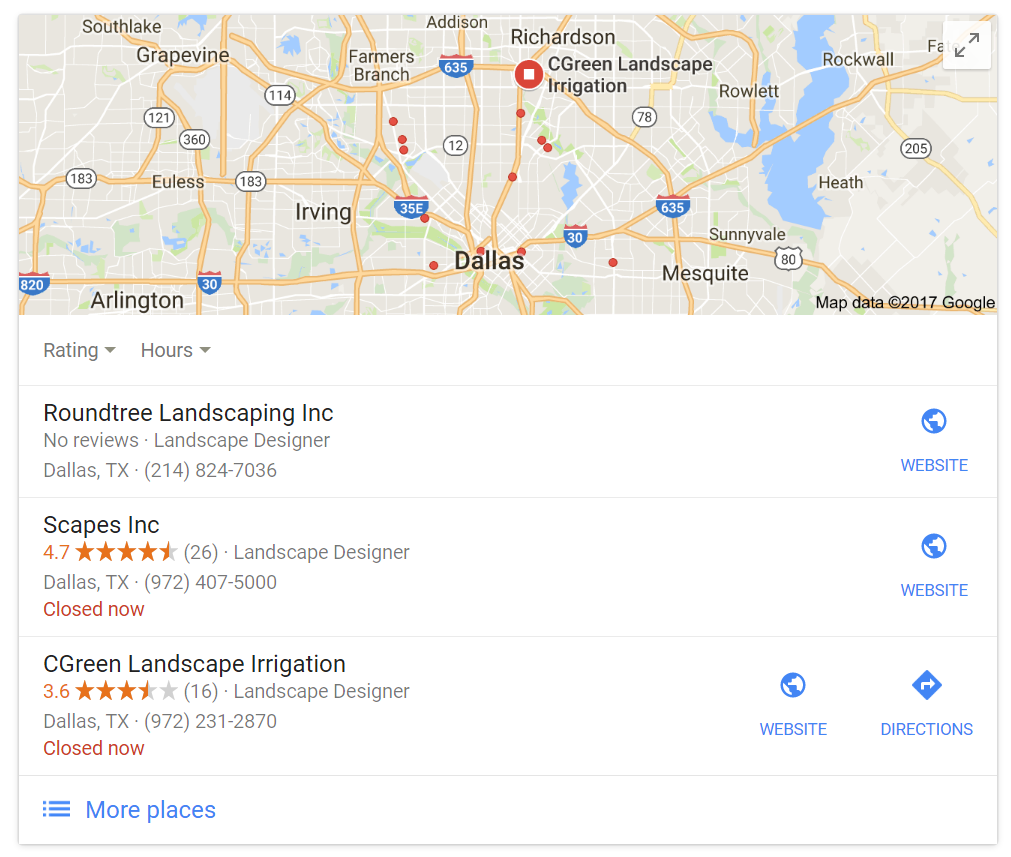Click the Rating dropdown arrow
1011x857 pixels.
[x=110, y=350]
